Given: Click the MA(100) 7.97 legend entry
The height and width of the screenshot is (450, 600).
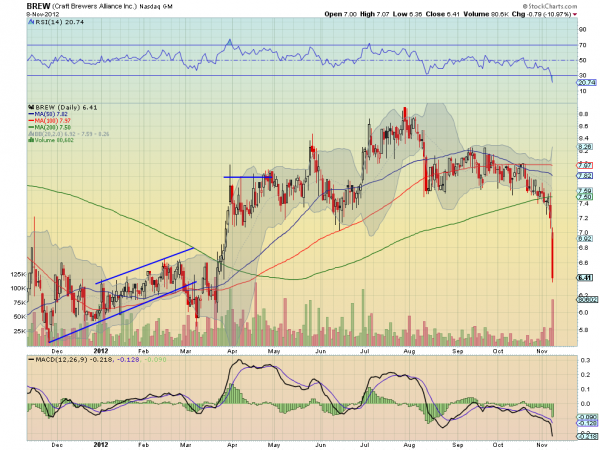Looking at the screenshot, I should tap(49, 121).
